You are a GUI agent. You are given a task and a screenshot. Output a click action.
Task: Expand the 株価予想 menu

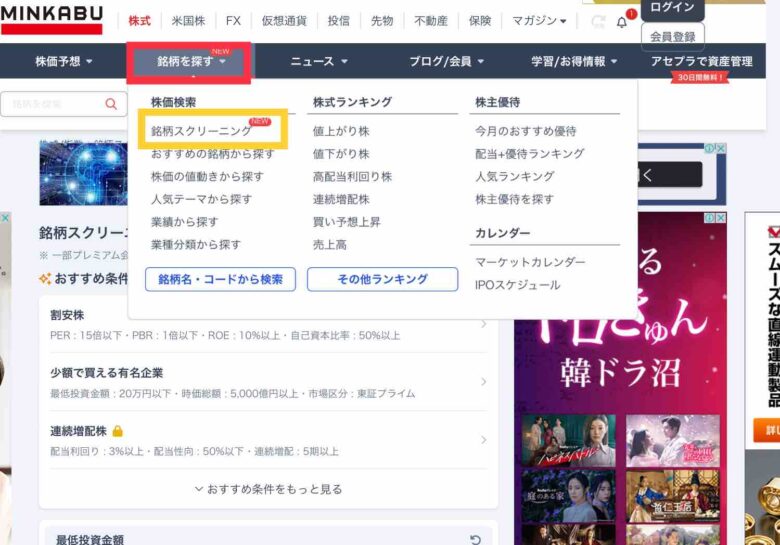pyautogui.click(x=64, y=61)
